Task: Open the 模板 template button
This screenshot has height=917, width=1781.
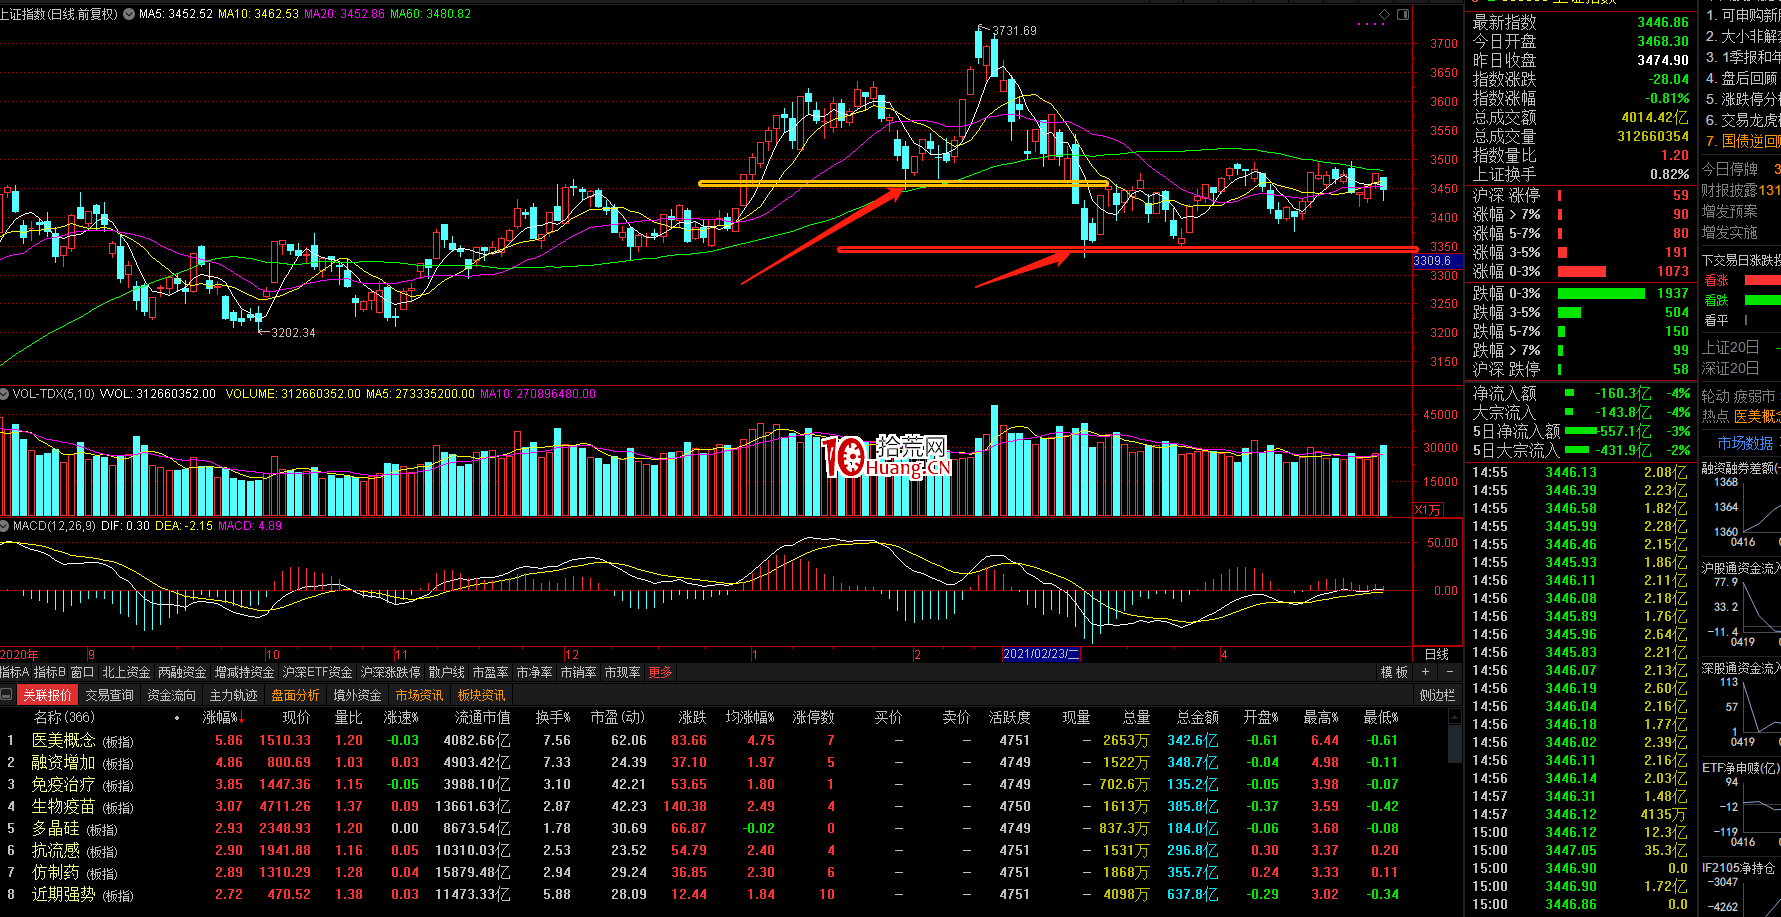Action: (x=1394, y=672)
